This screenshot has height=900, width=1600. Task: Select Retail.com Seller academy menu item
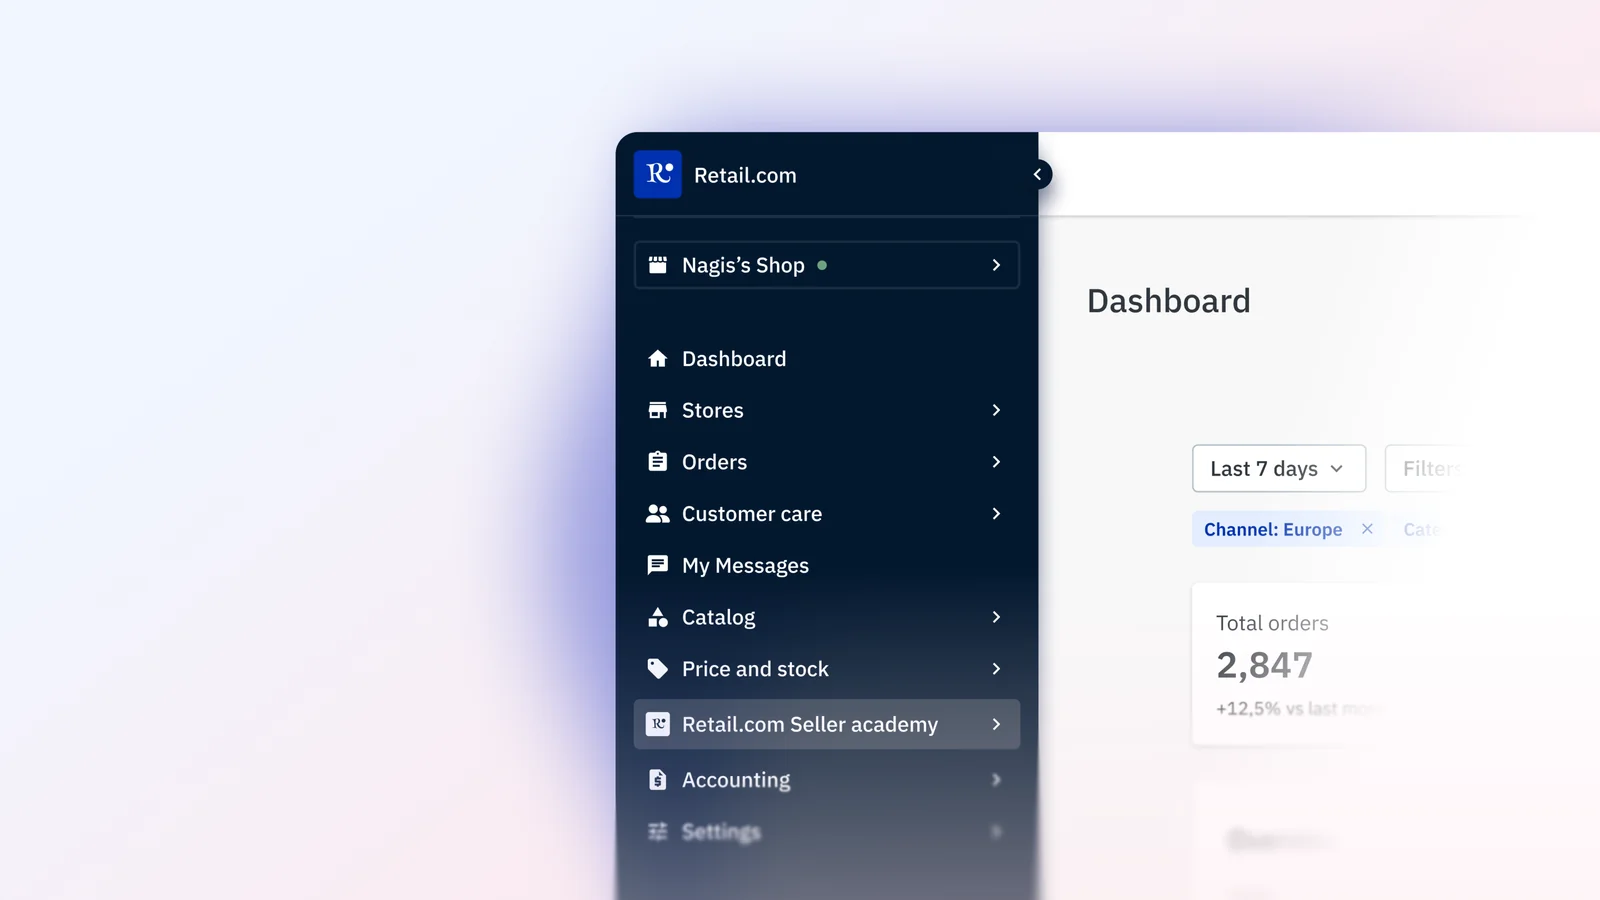[827, 724]
